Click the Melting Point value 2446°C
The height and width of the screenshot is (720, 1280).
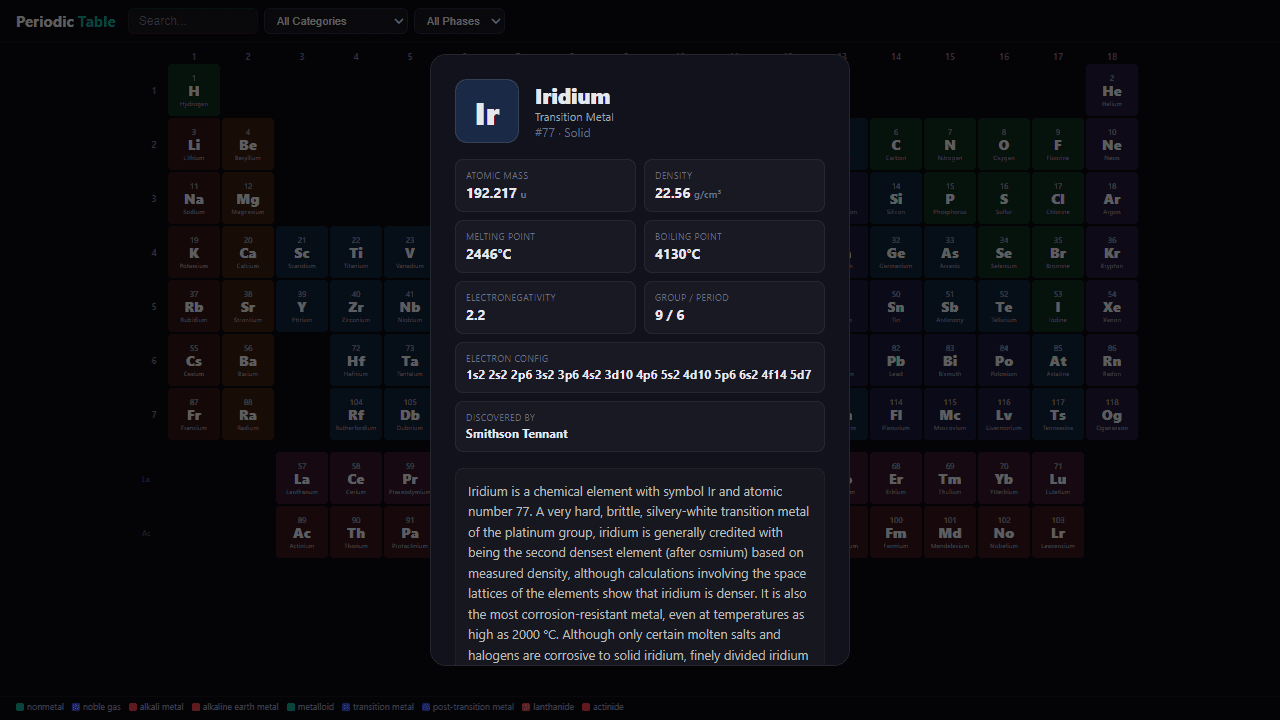tap(488, 254)
